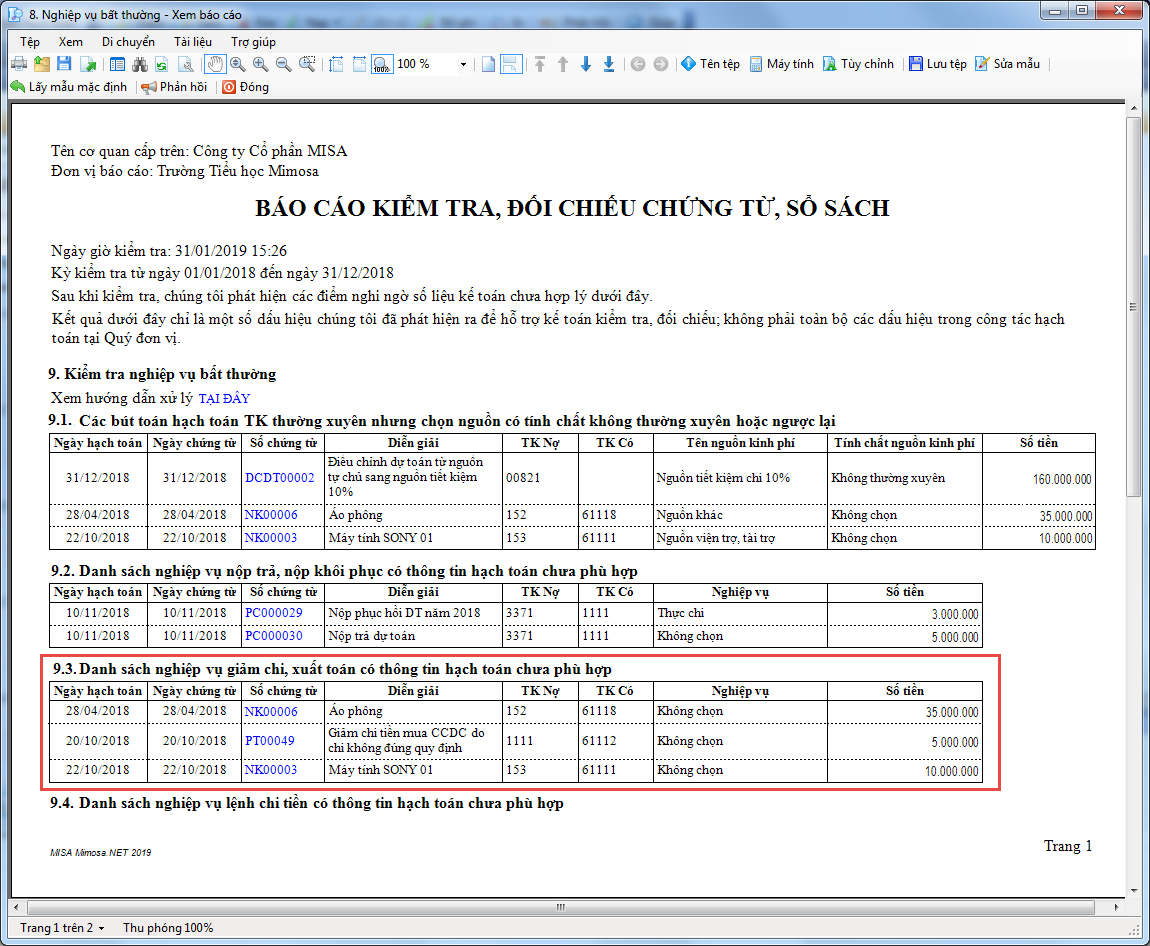This screenshot has width=1150, height=946.
Task: Select the Hand pan tool
Action: pos(214,65)
